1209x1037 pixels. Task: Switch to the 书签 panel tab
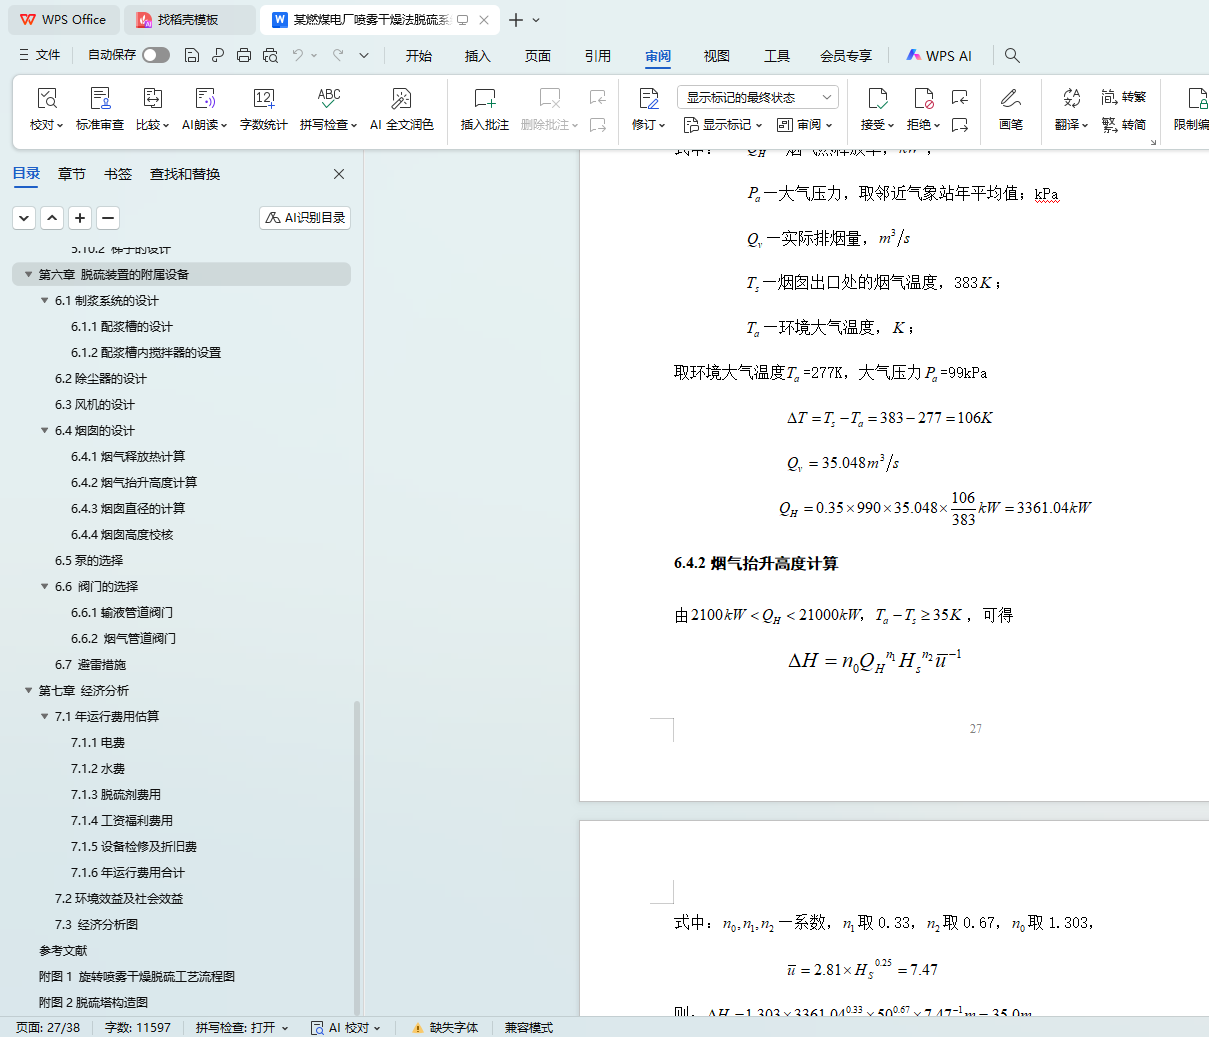pos(118,174)
